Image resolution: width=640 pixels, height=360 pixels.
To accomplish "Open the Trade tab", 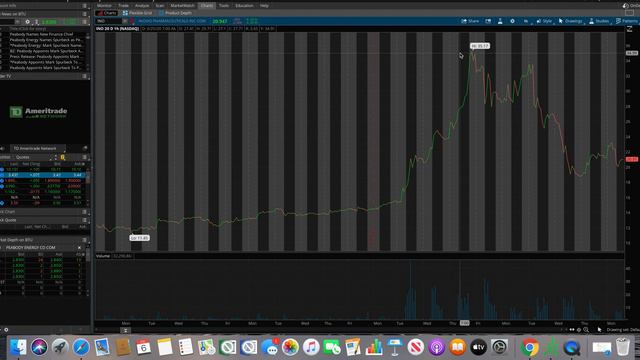I will tap(123, 6).
